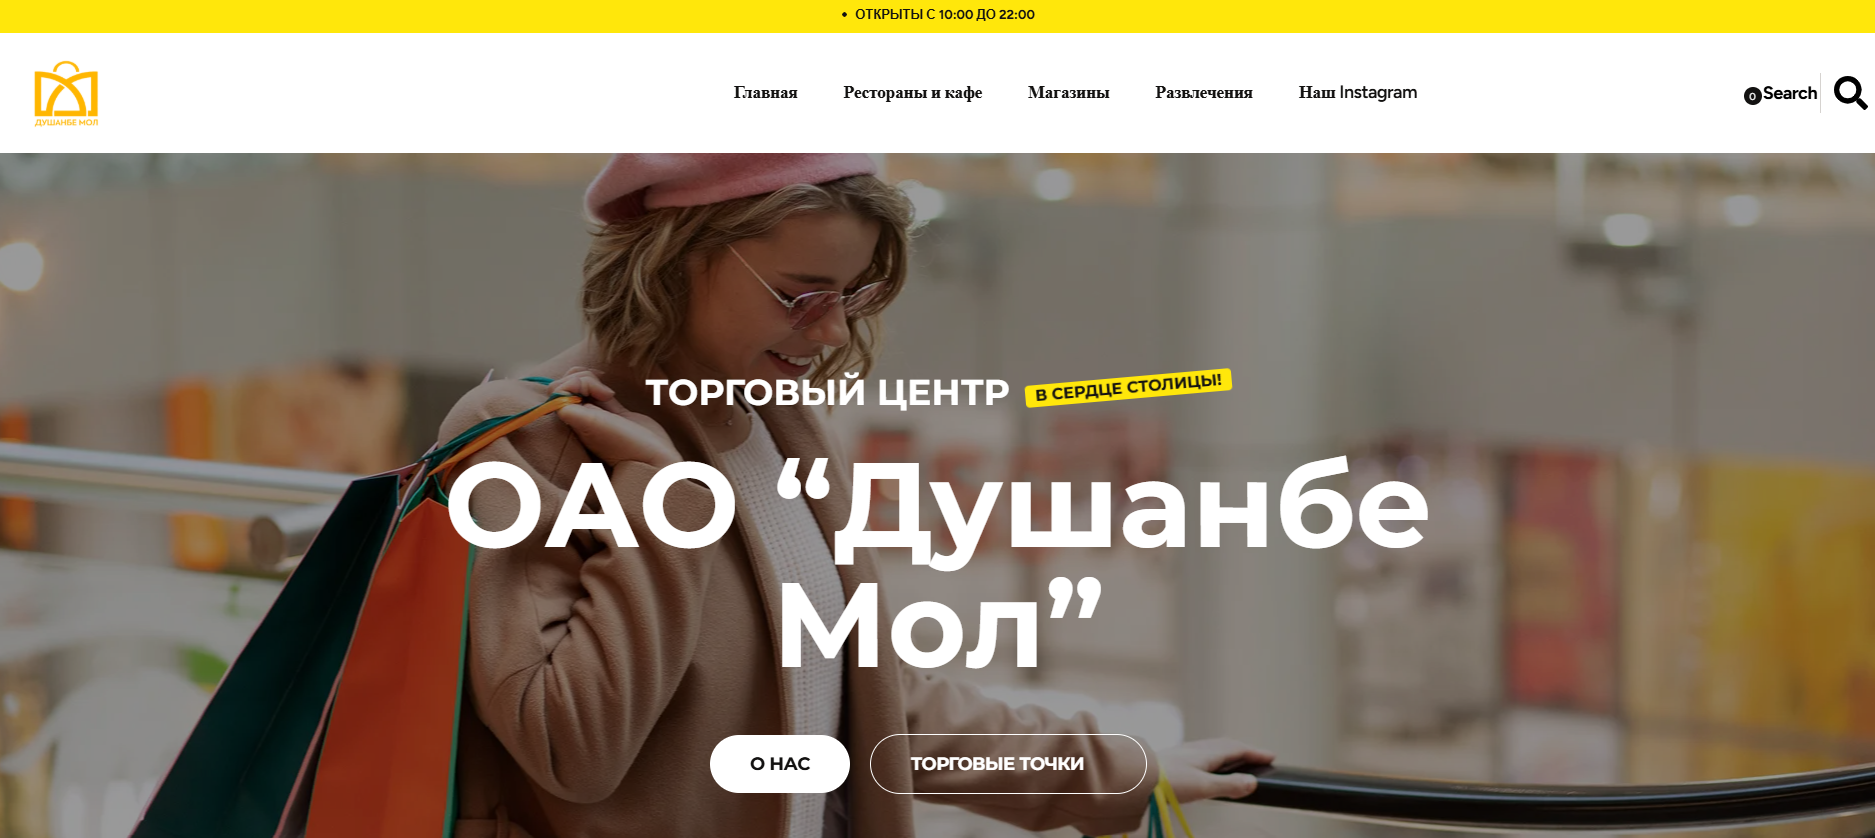Click the Душанбе Мол logo icon

click(66, 93)
